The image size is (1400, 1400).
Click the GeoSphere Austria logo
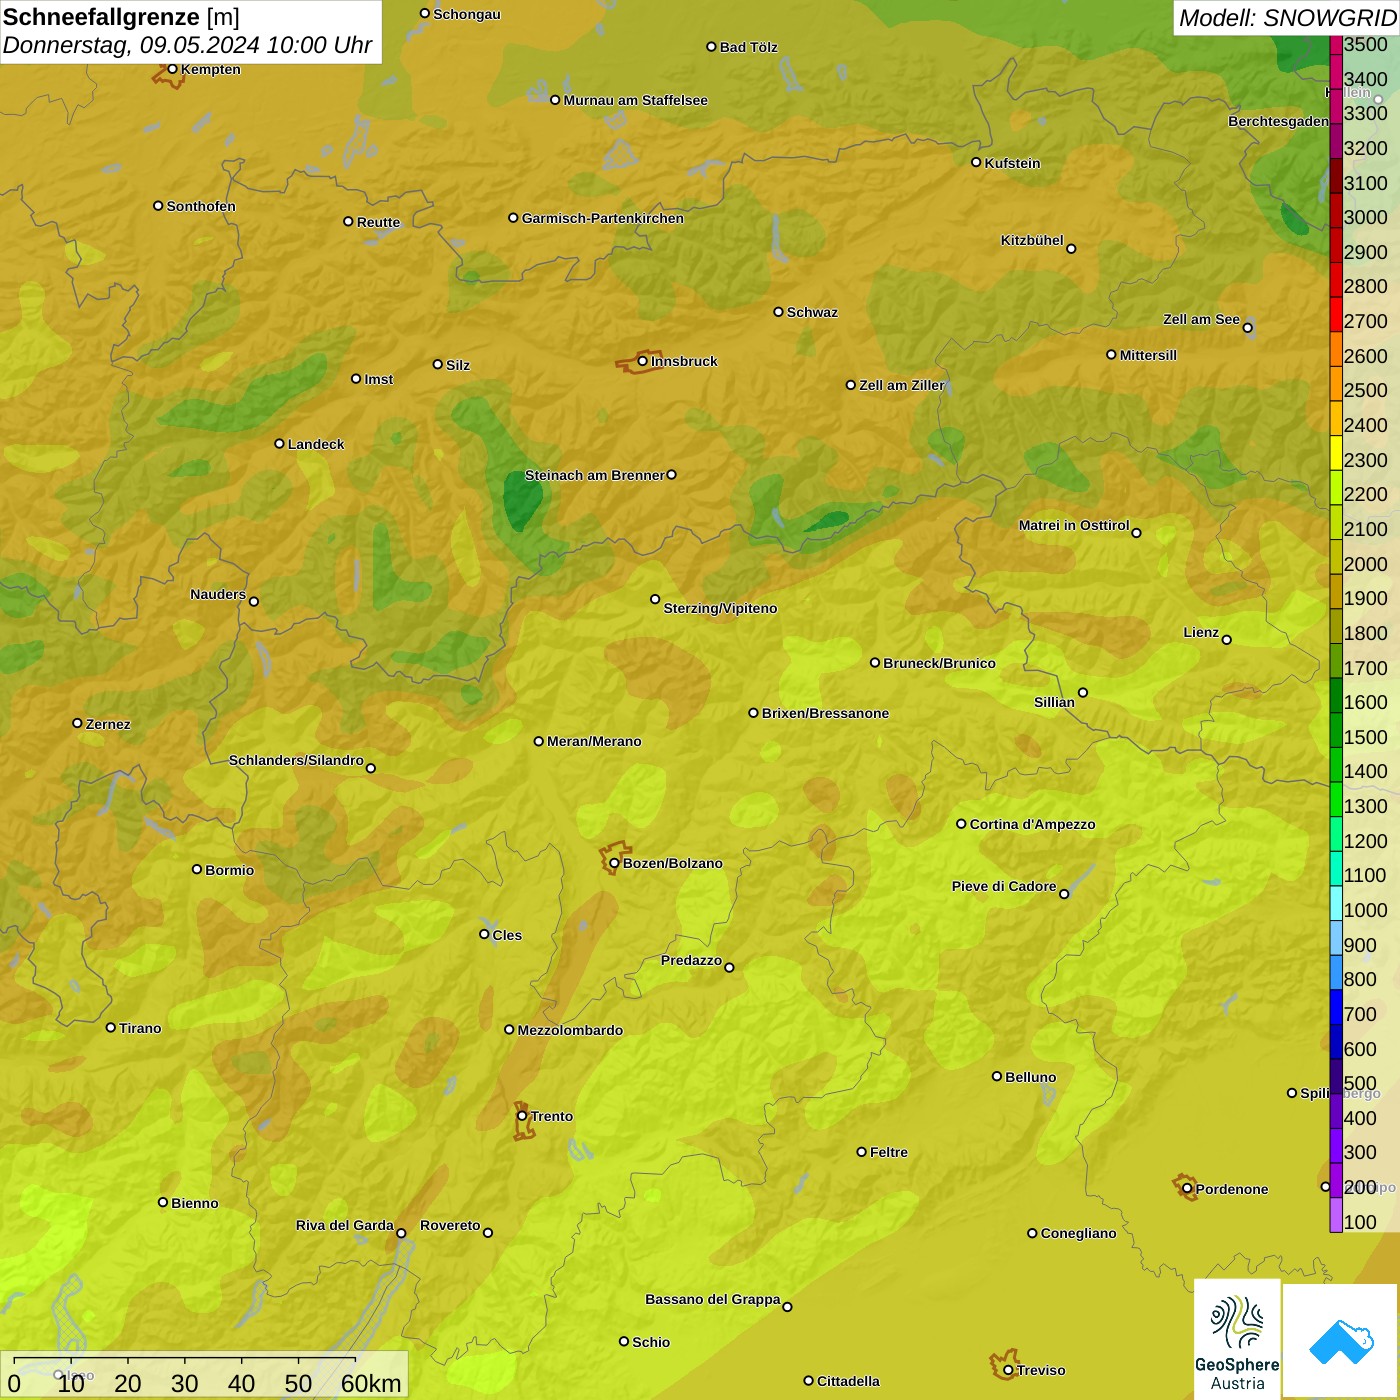coord(1237,1340)
